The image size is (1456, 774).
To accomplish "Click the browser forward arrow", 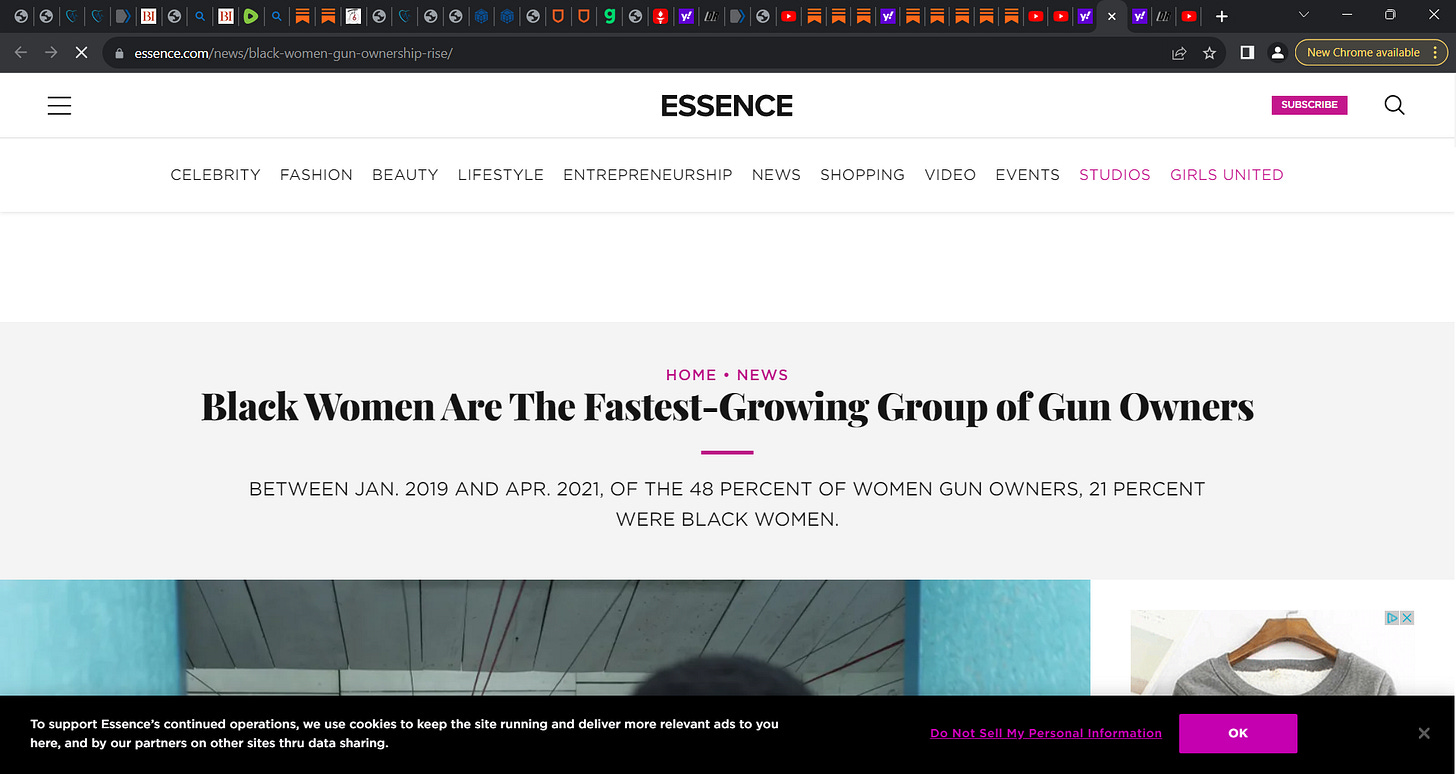I will tap(51, 52).
